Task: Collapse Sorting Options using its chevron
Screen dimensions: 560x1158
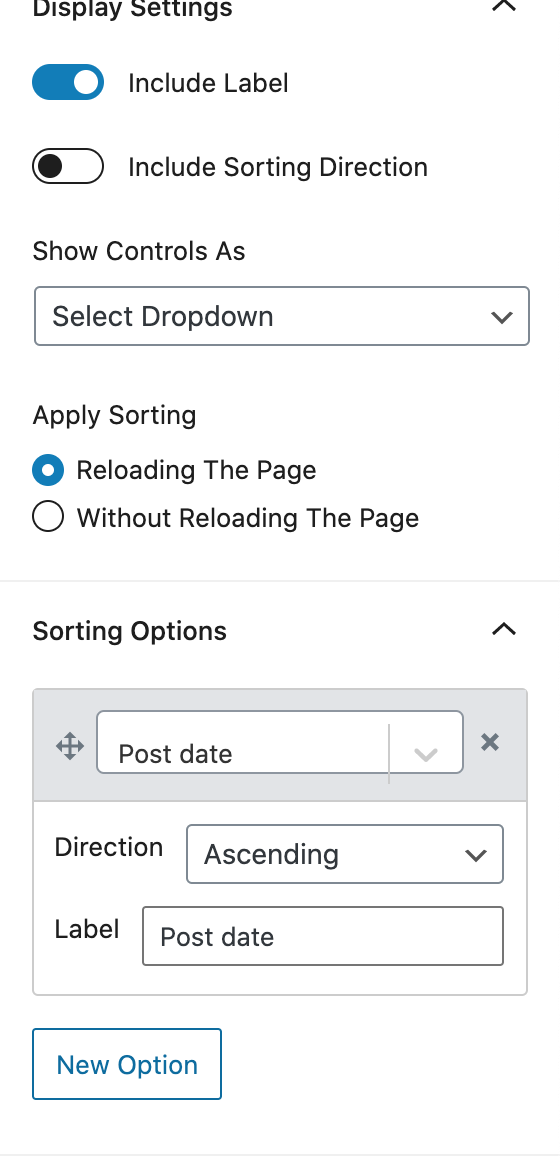Action: [504, 629]
